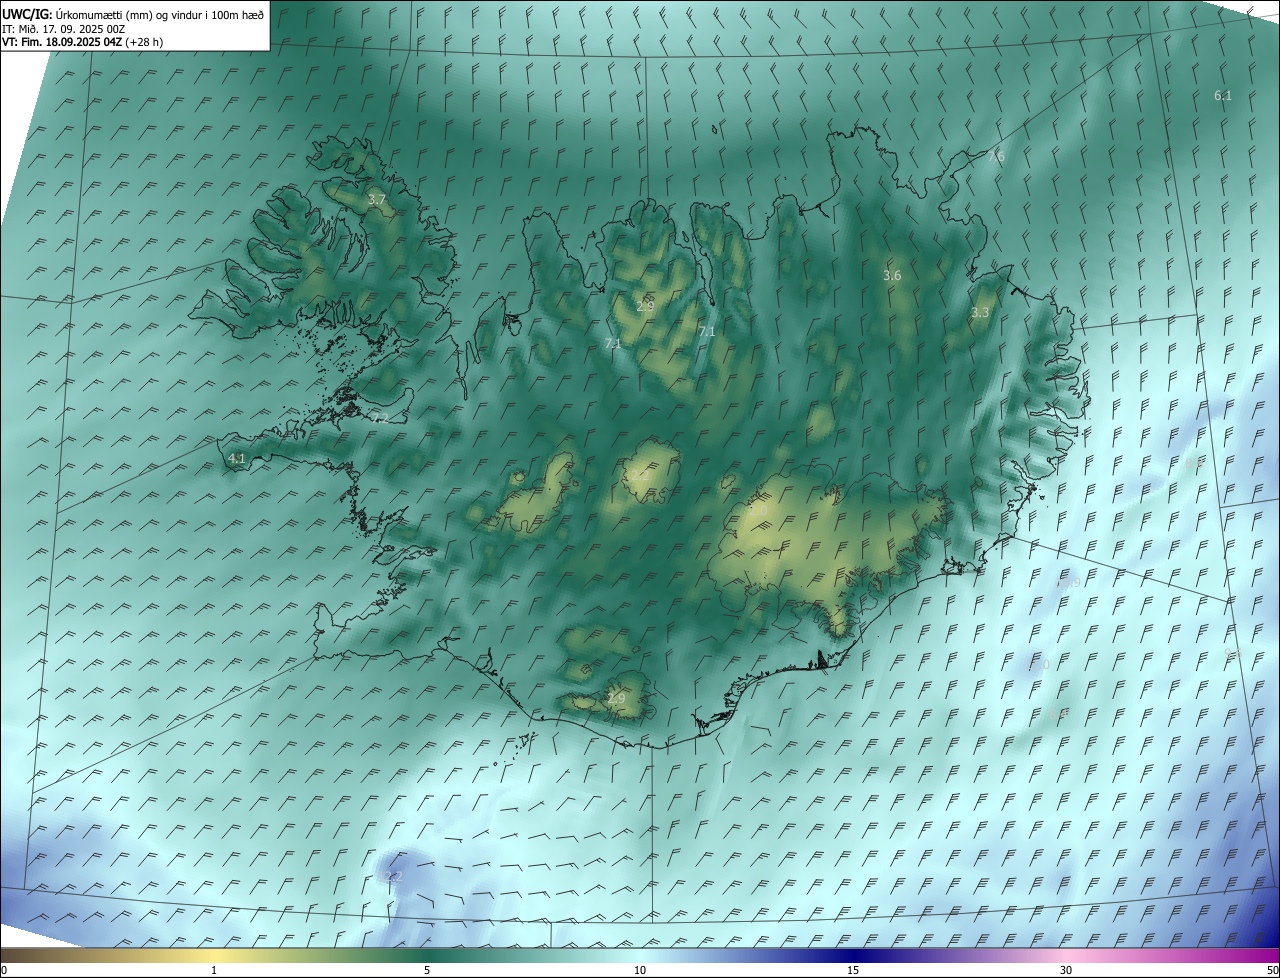The image size is (1280, 978).
Task: Click the 3.6 value label
Action: (893, 276)
